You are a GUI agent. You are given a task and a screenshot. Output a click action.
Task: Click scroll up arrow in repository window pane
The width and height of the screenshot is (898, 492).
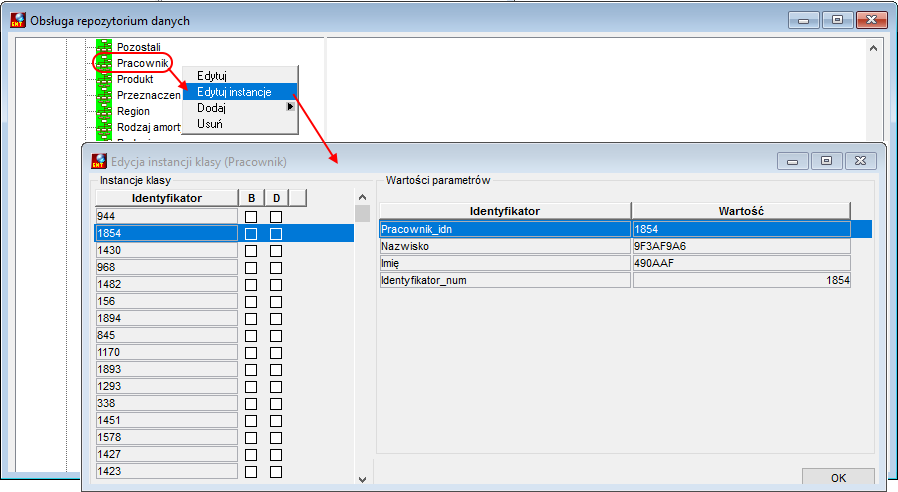[873, 49]
